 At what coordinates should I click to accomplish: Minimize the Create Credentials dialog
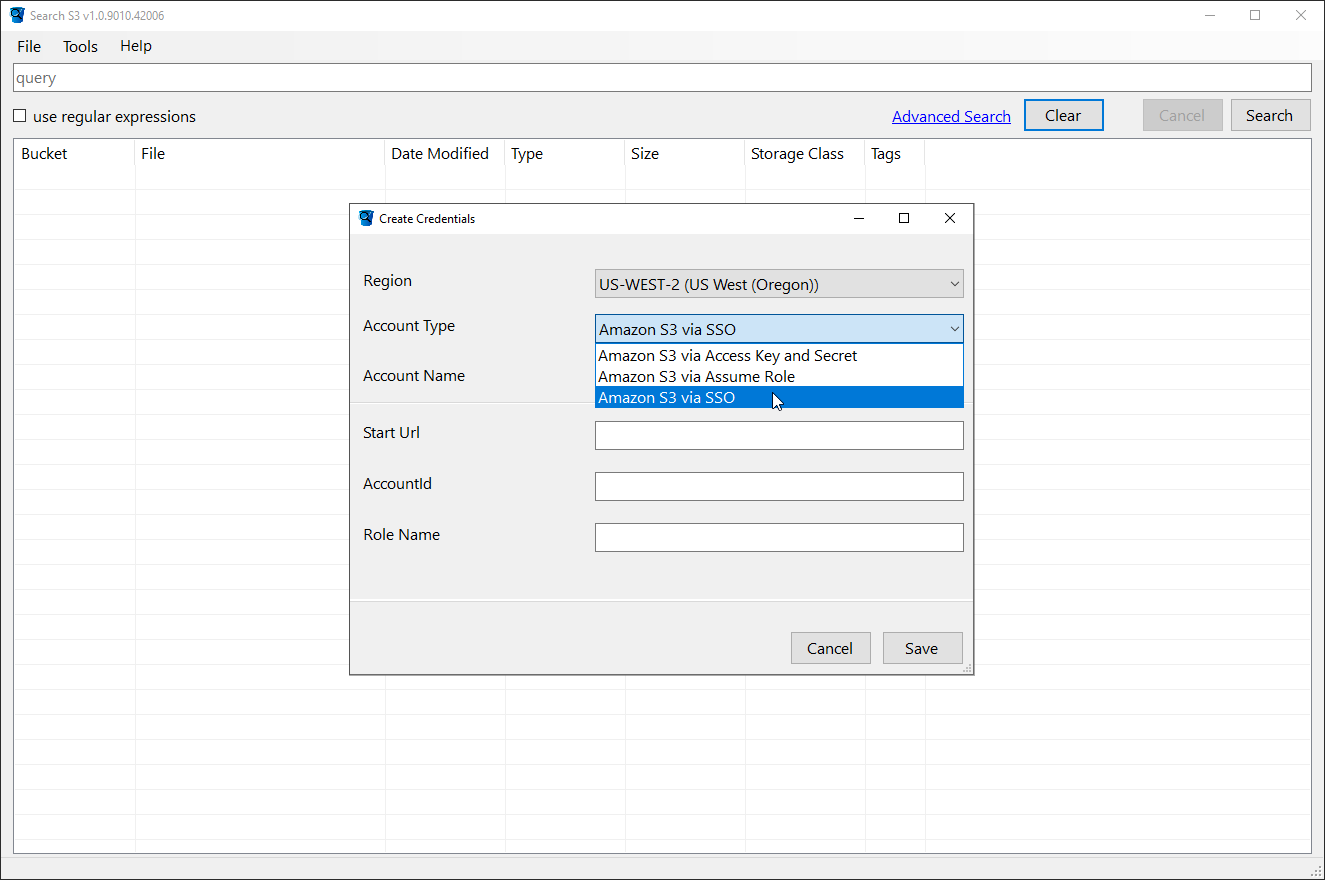pyautogui.click(x=858, y=218)
